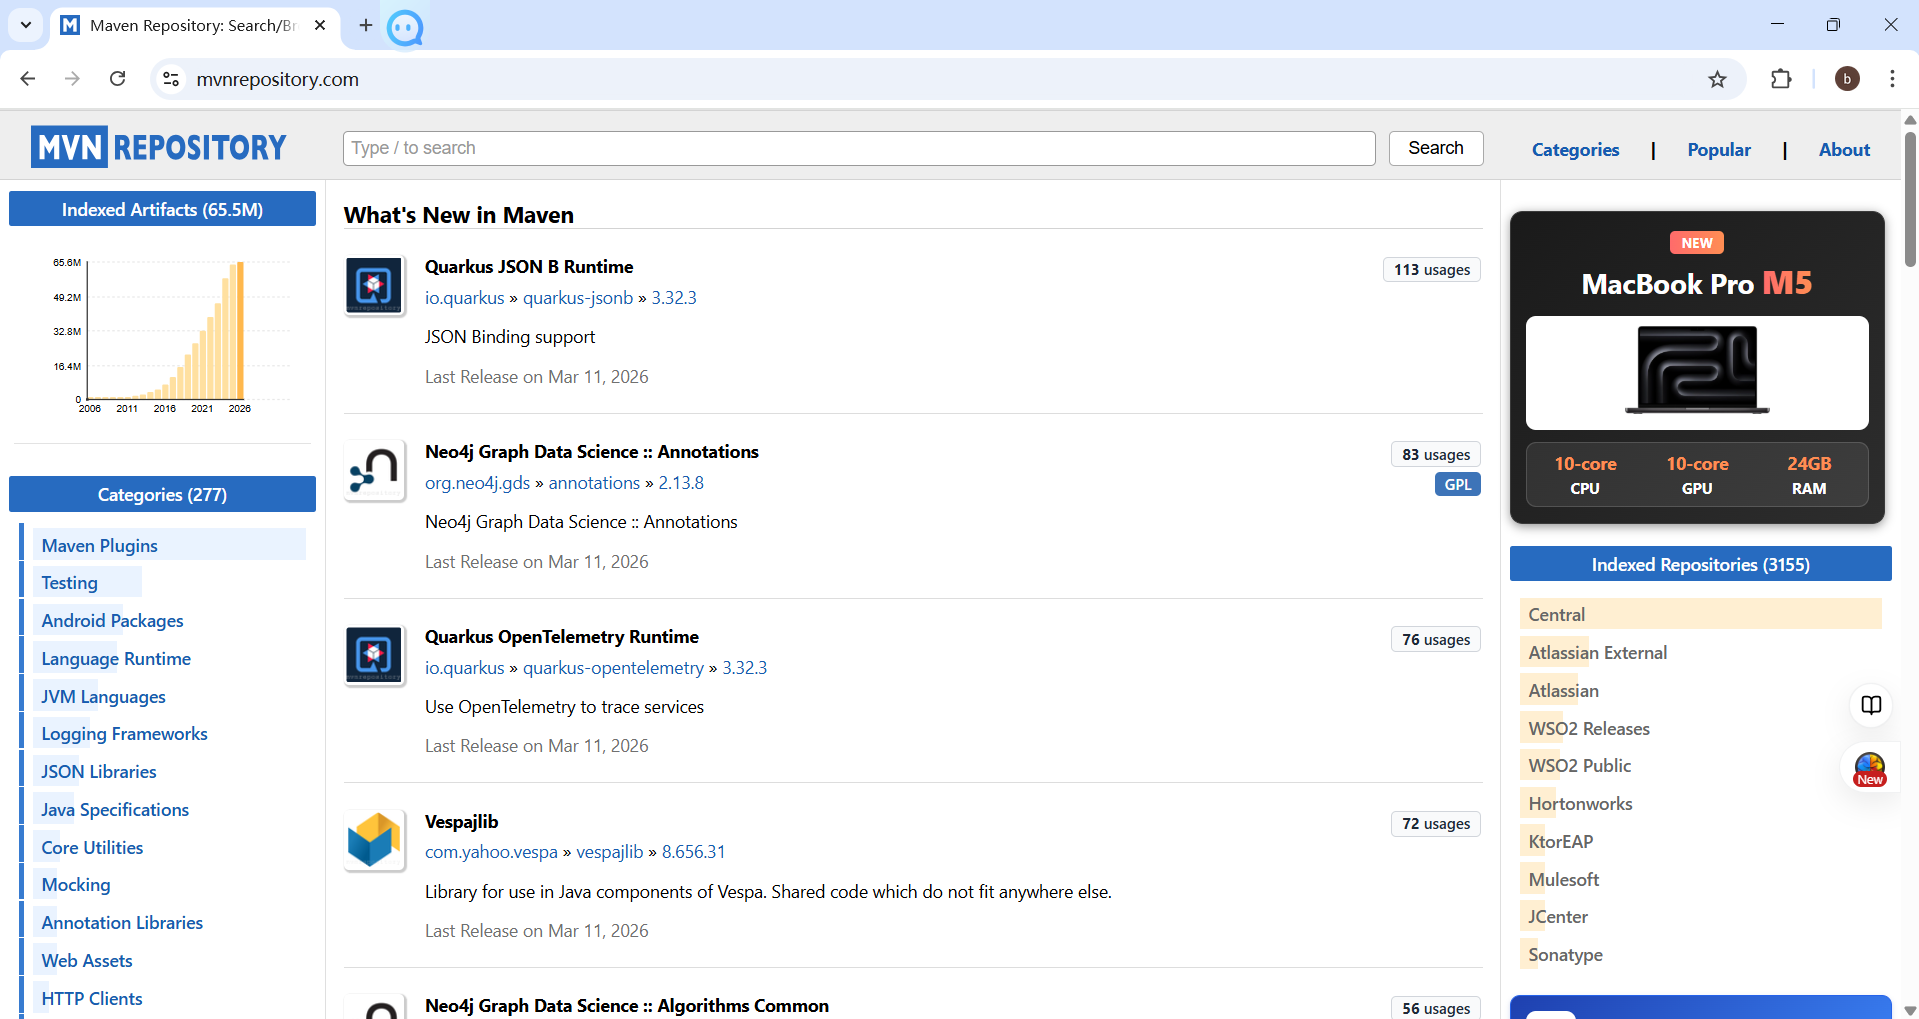The height and width of the screenshot is (1019, 1919).
Task: Click the MVN Repository logo
Action: [x=159, y=147]
